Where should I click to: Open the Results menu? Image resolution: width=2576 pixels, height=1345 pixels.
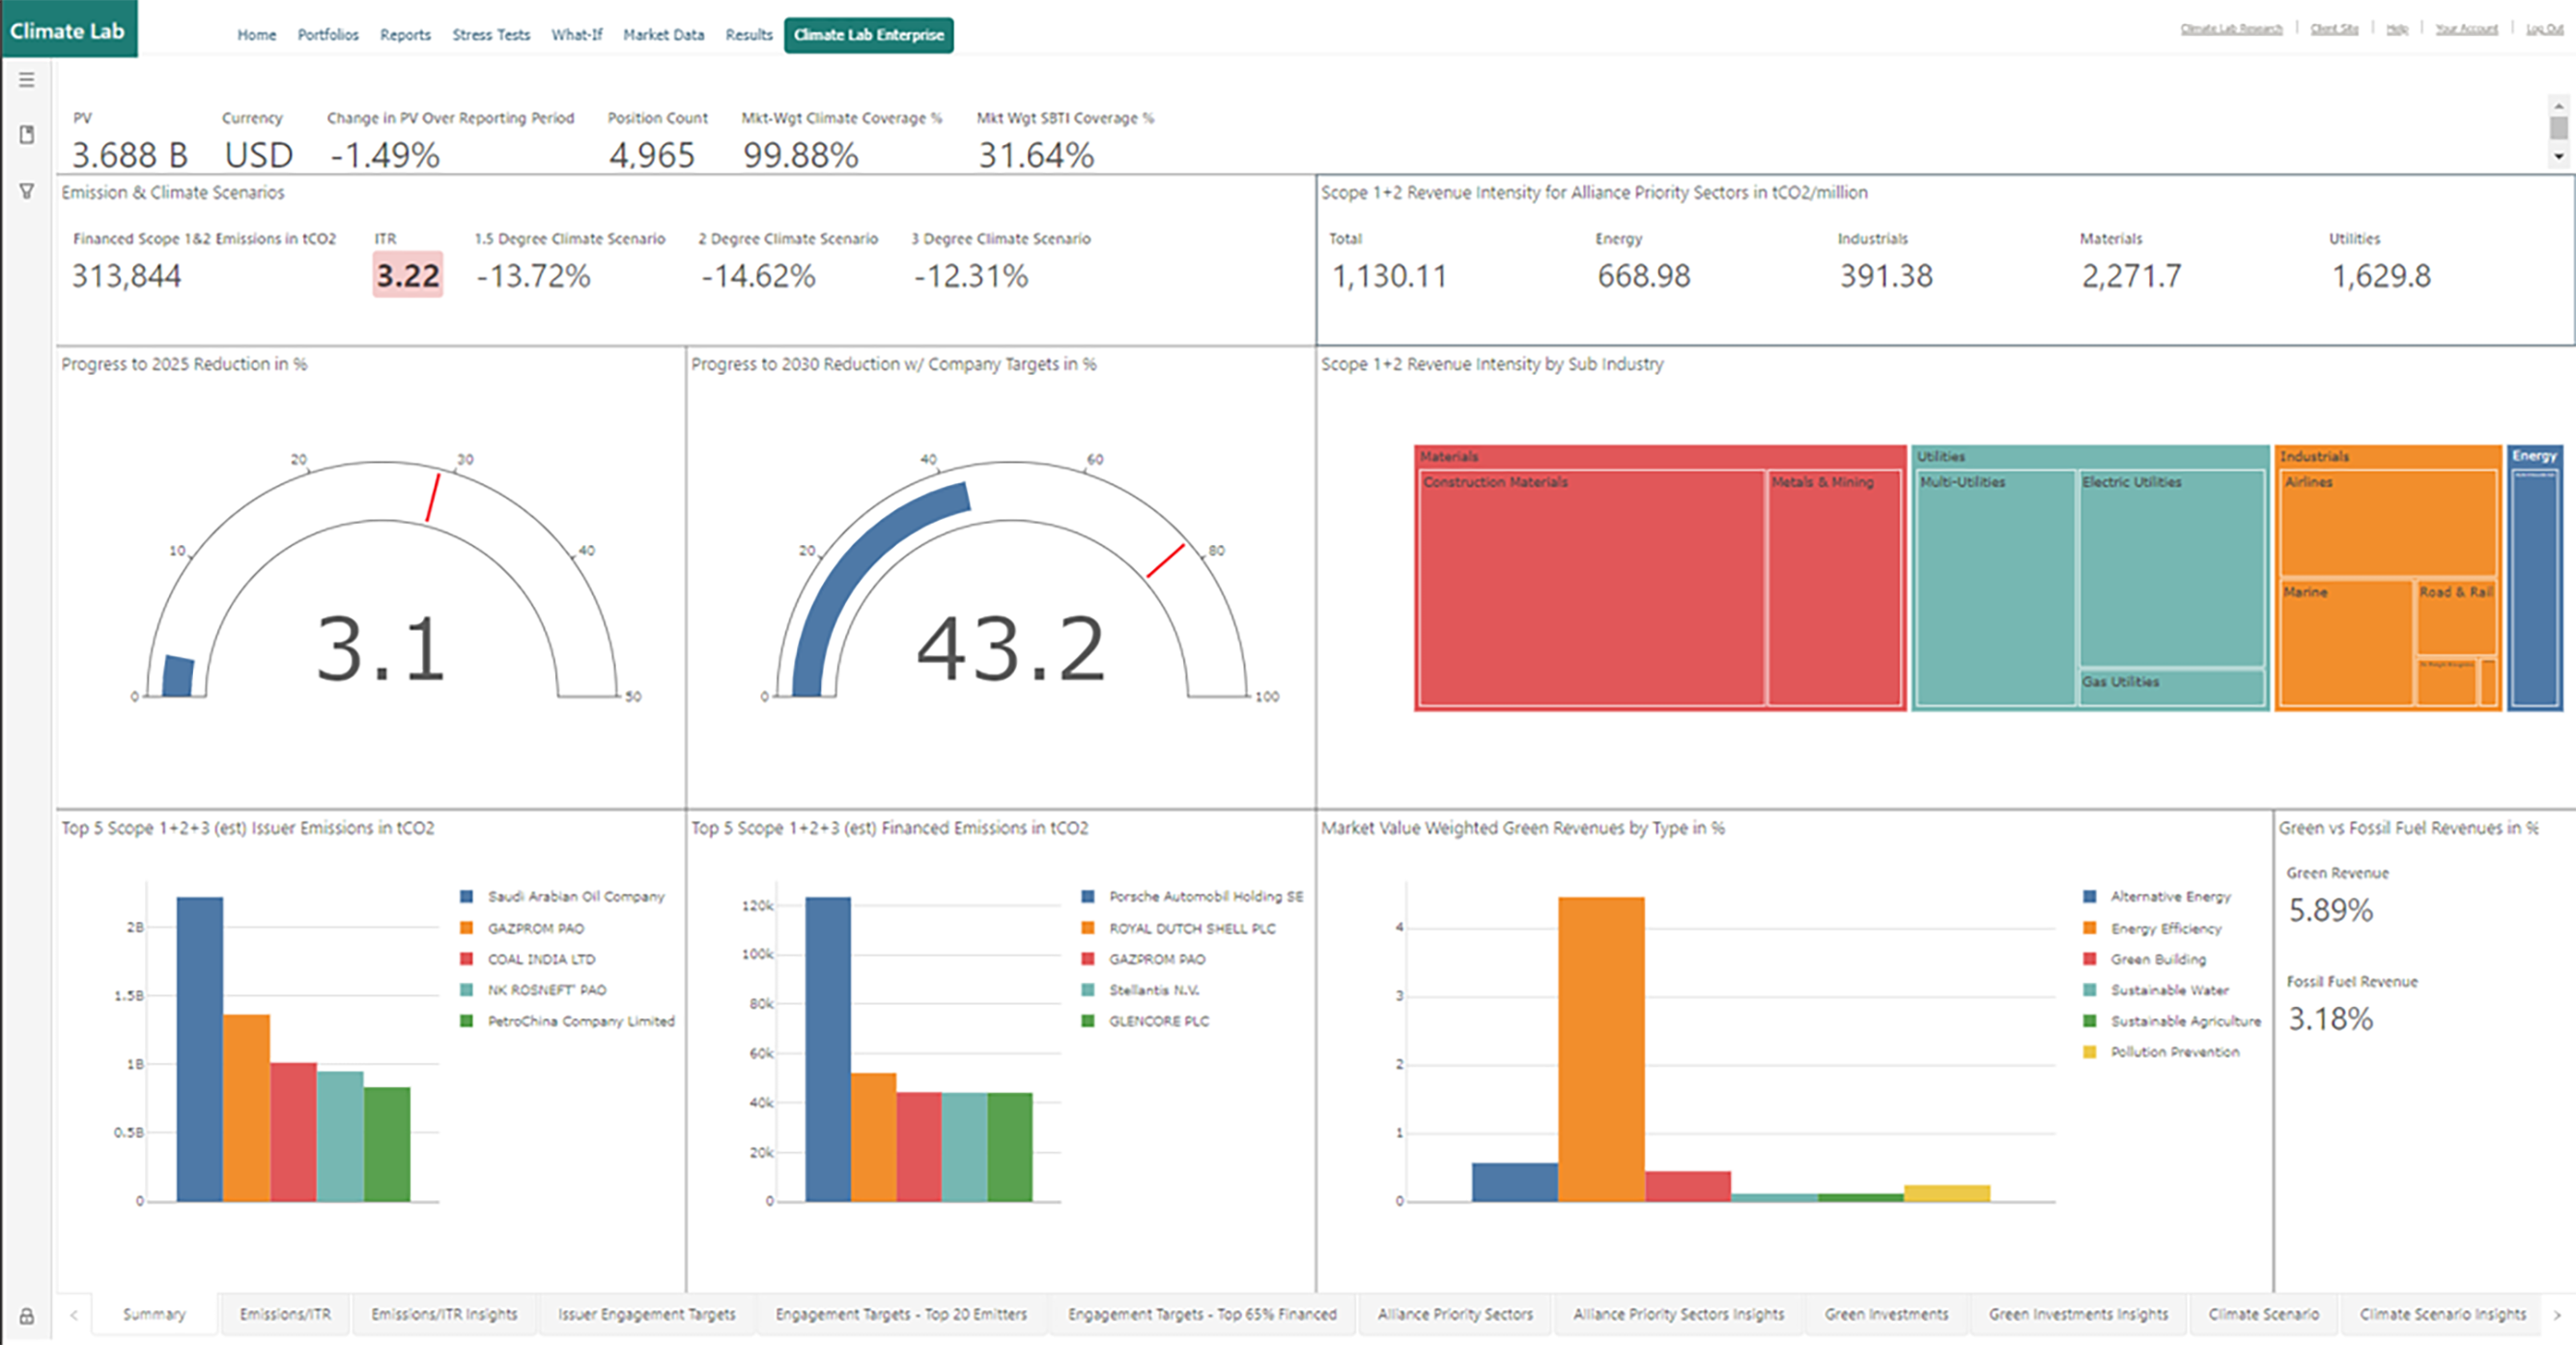pos(749,35)
